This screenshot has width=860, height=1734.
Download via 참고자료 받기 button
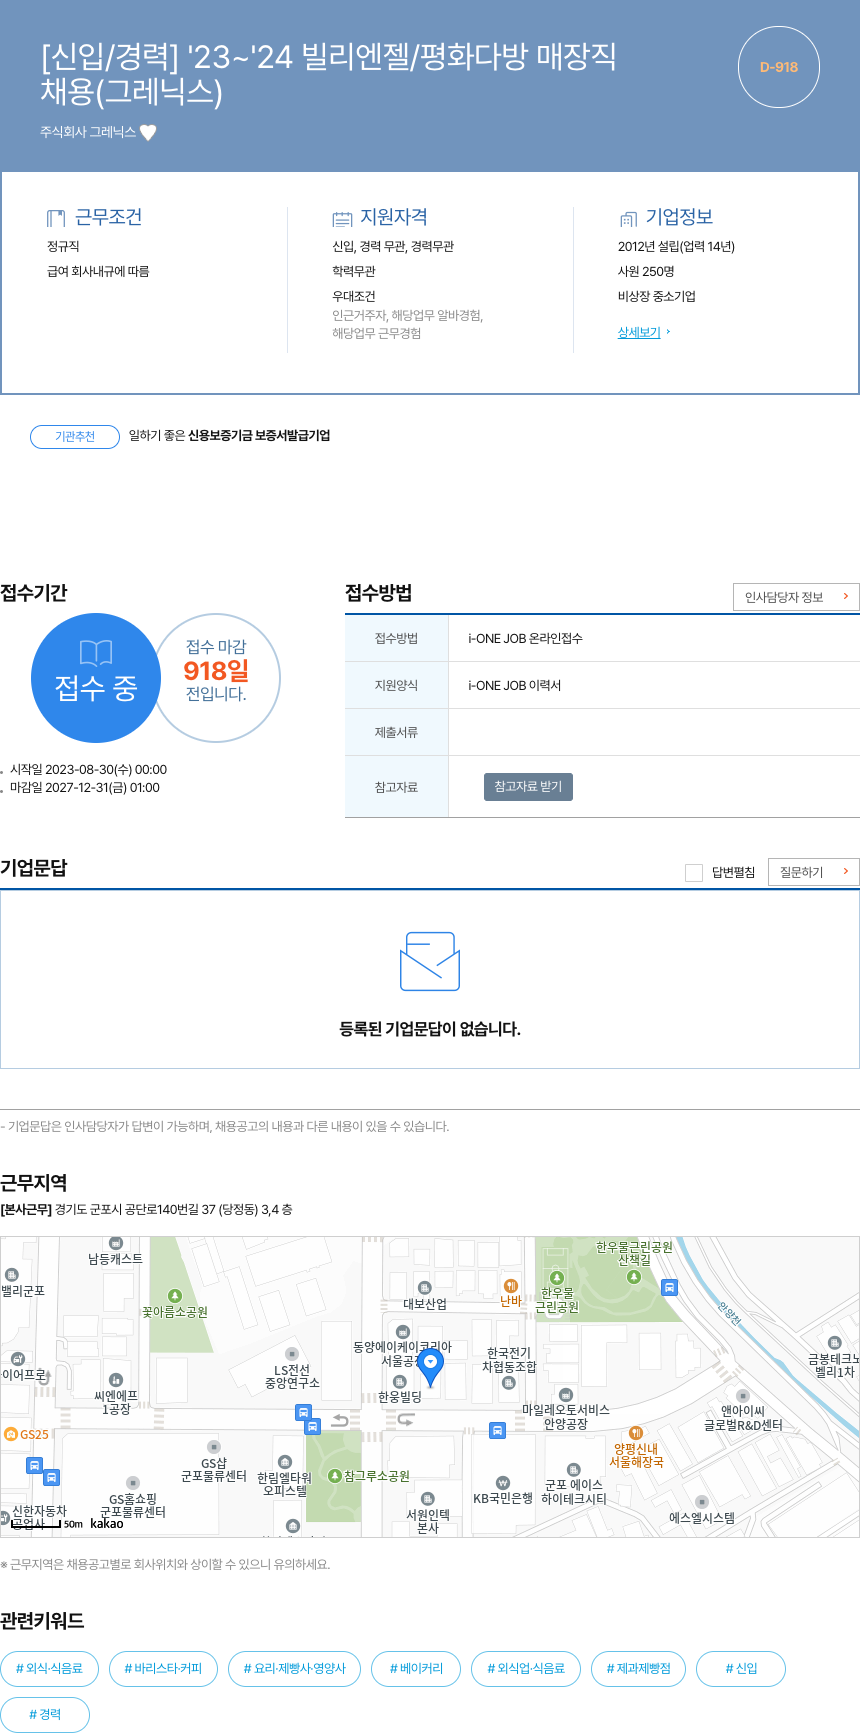point(528,787)
